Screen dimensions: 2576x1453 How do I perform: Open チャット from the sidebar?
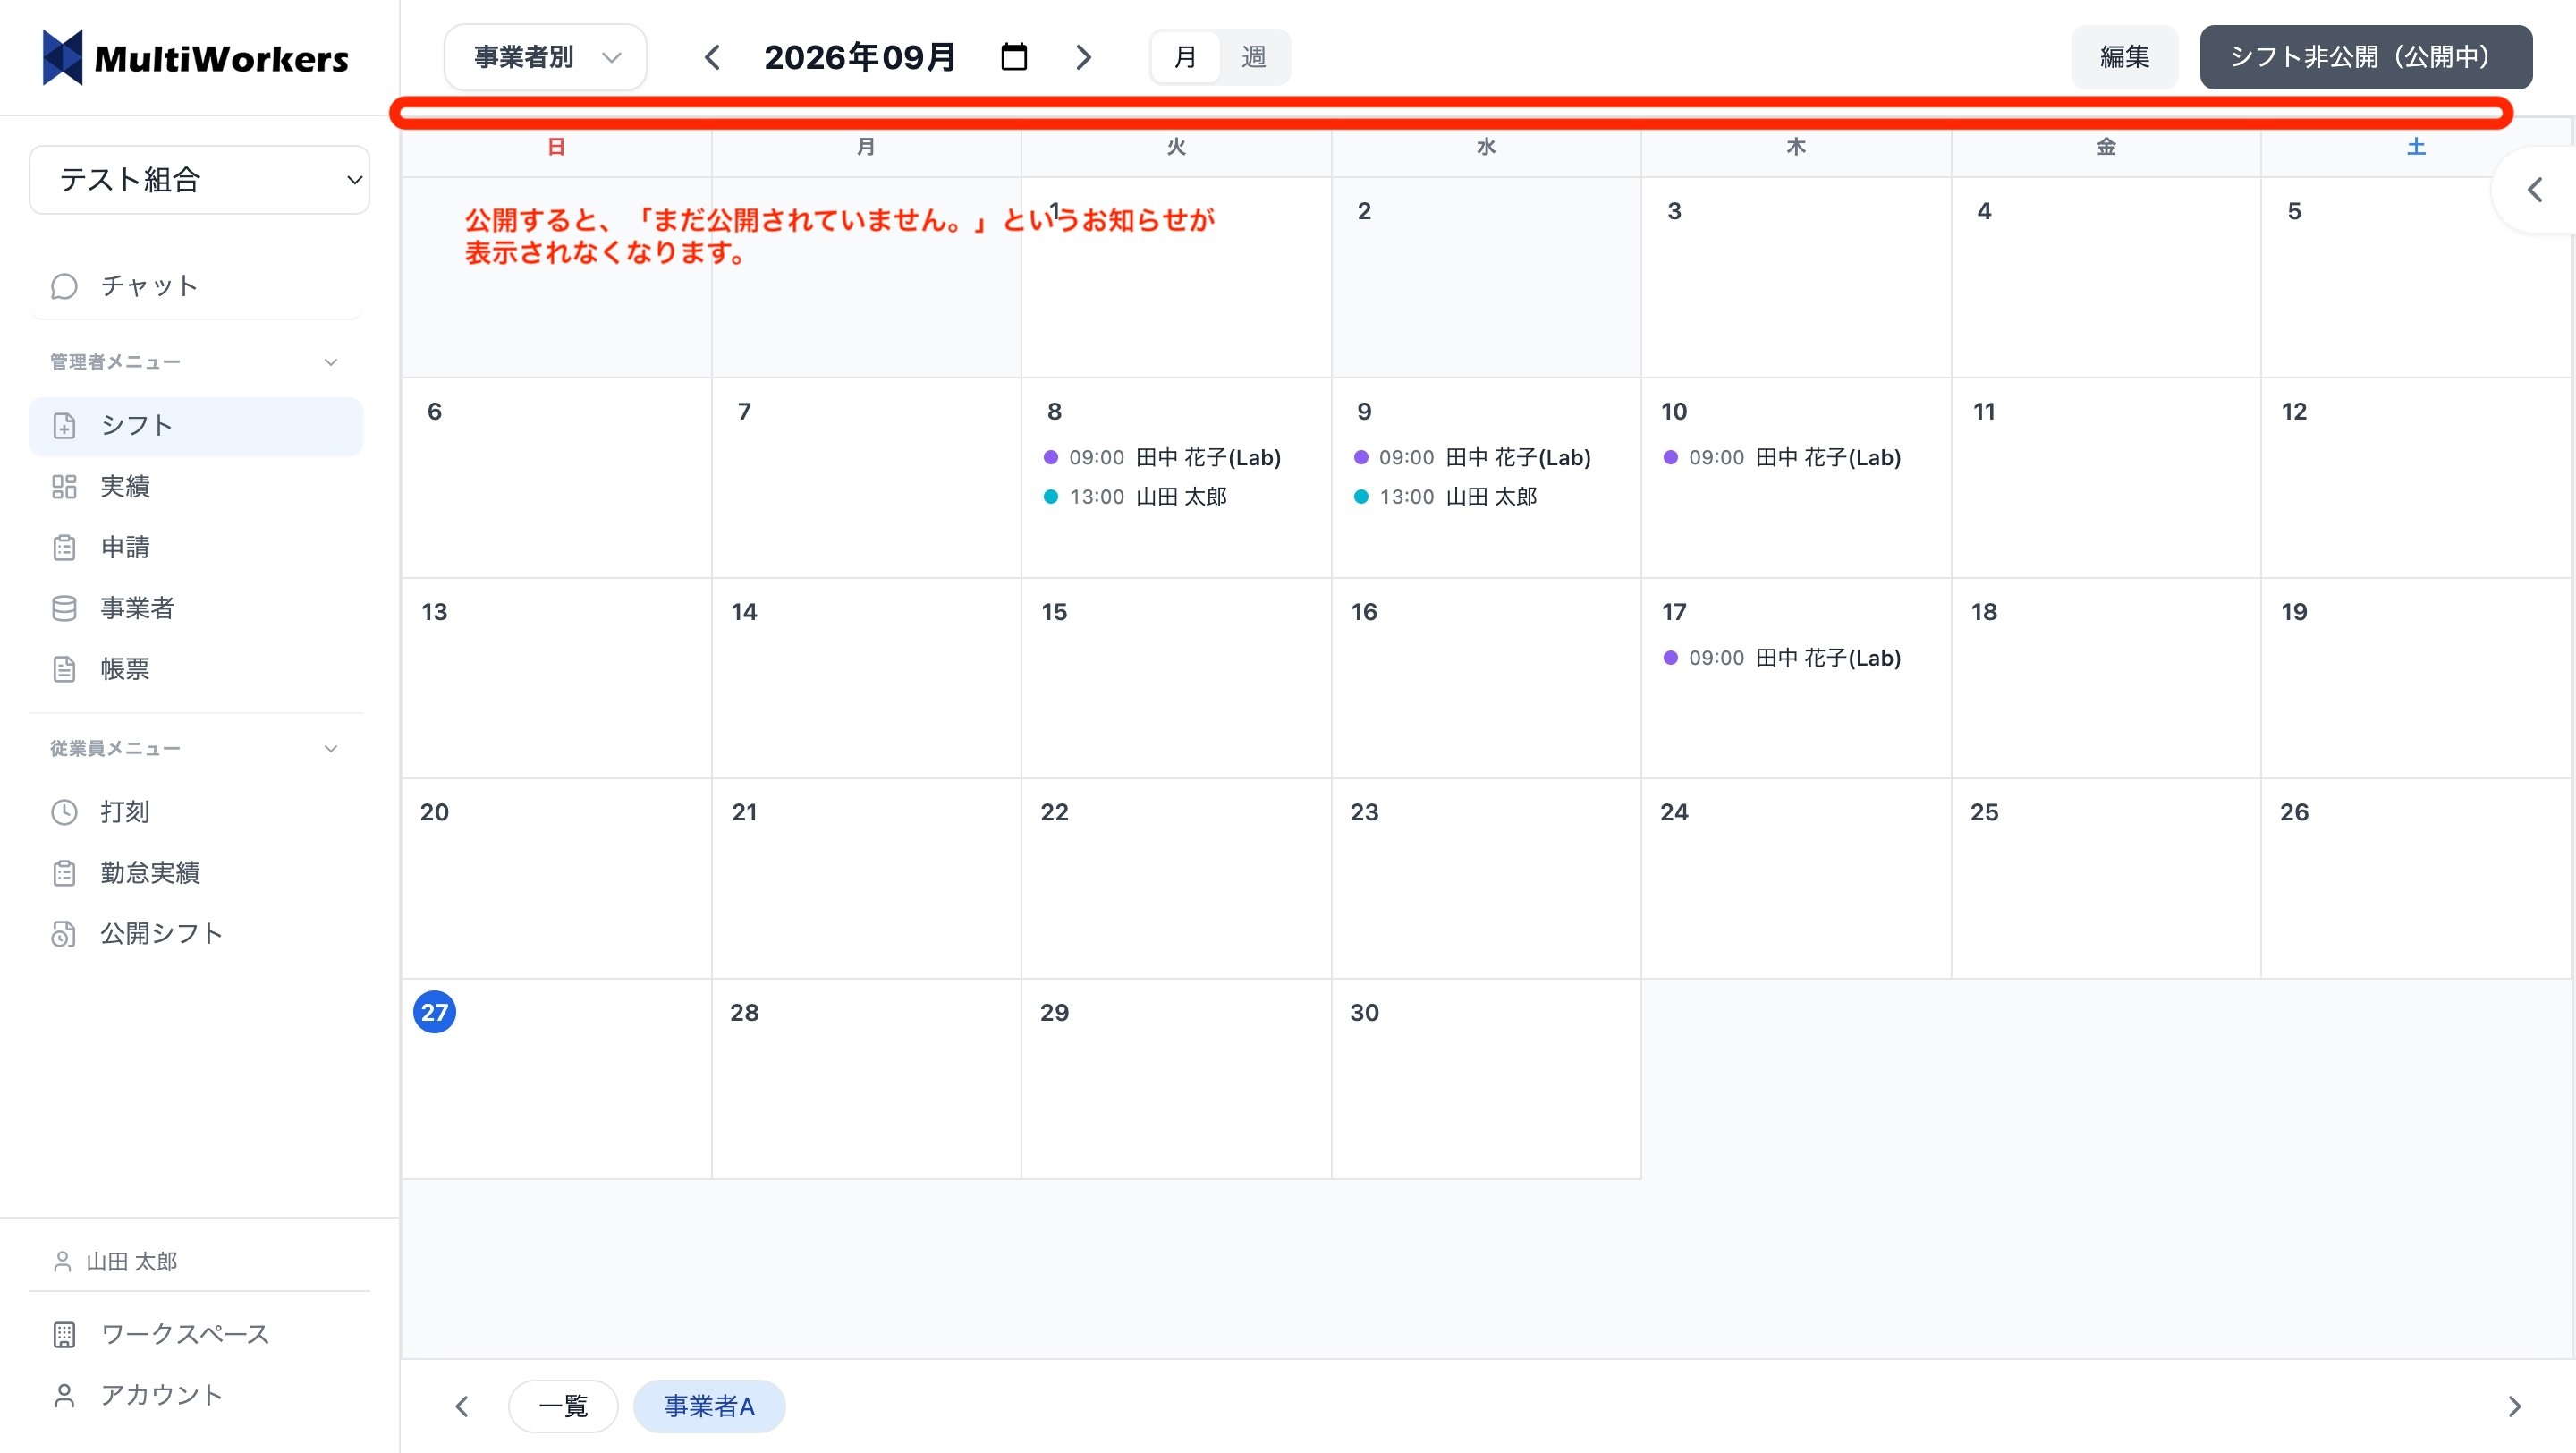[195, 286]
